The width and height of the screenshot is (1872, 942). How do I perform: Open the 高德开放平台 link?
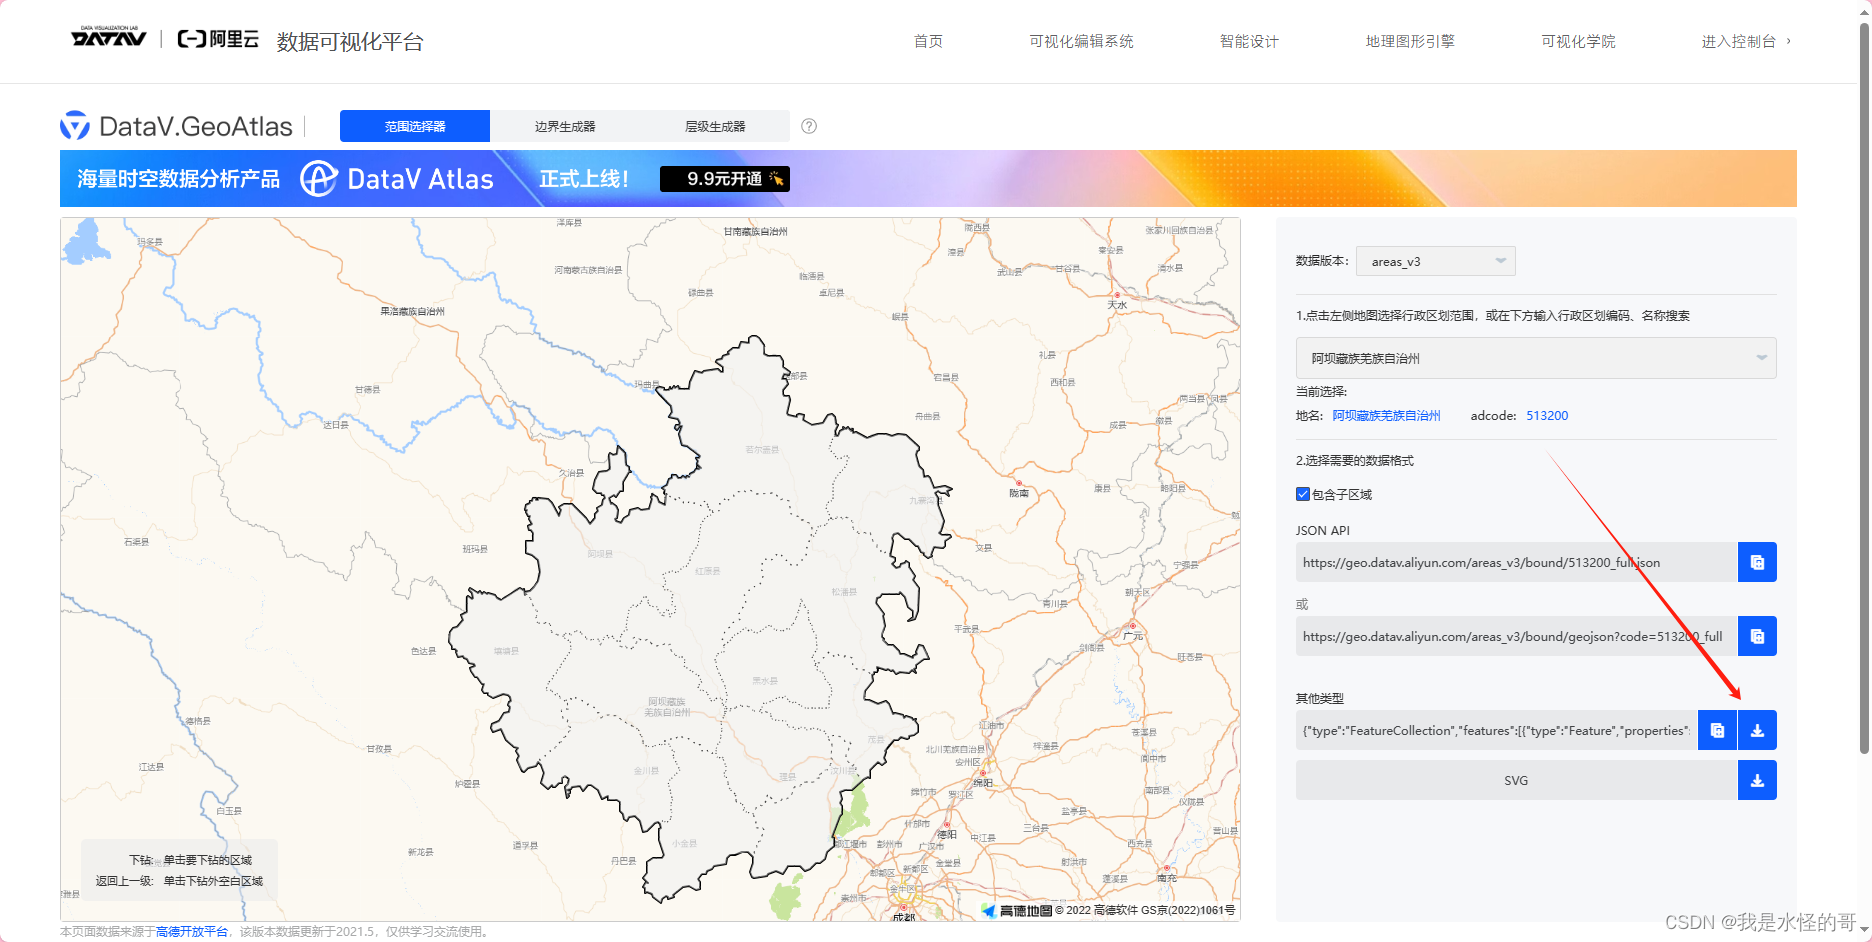[192, 931]
